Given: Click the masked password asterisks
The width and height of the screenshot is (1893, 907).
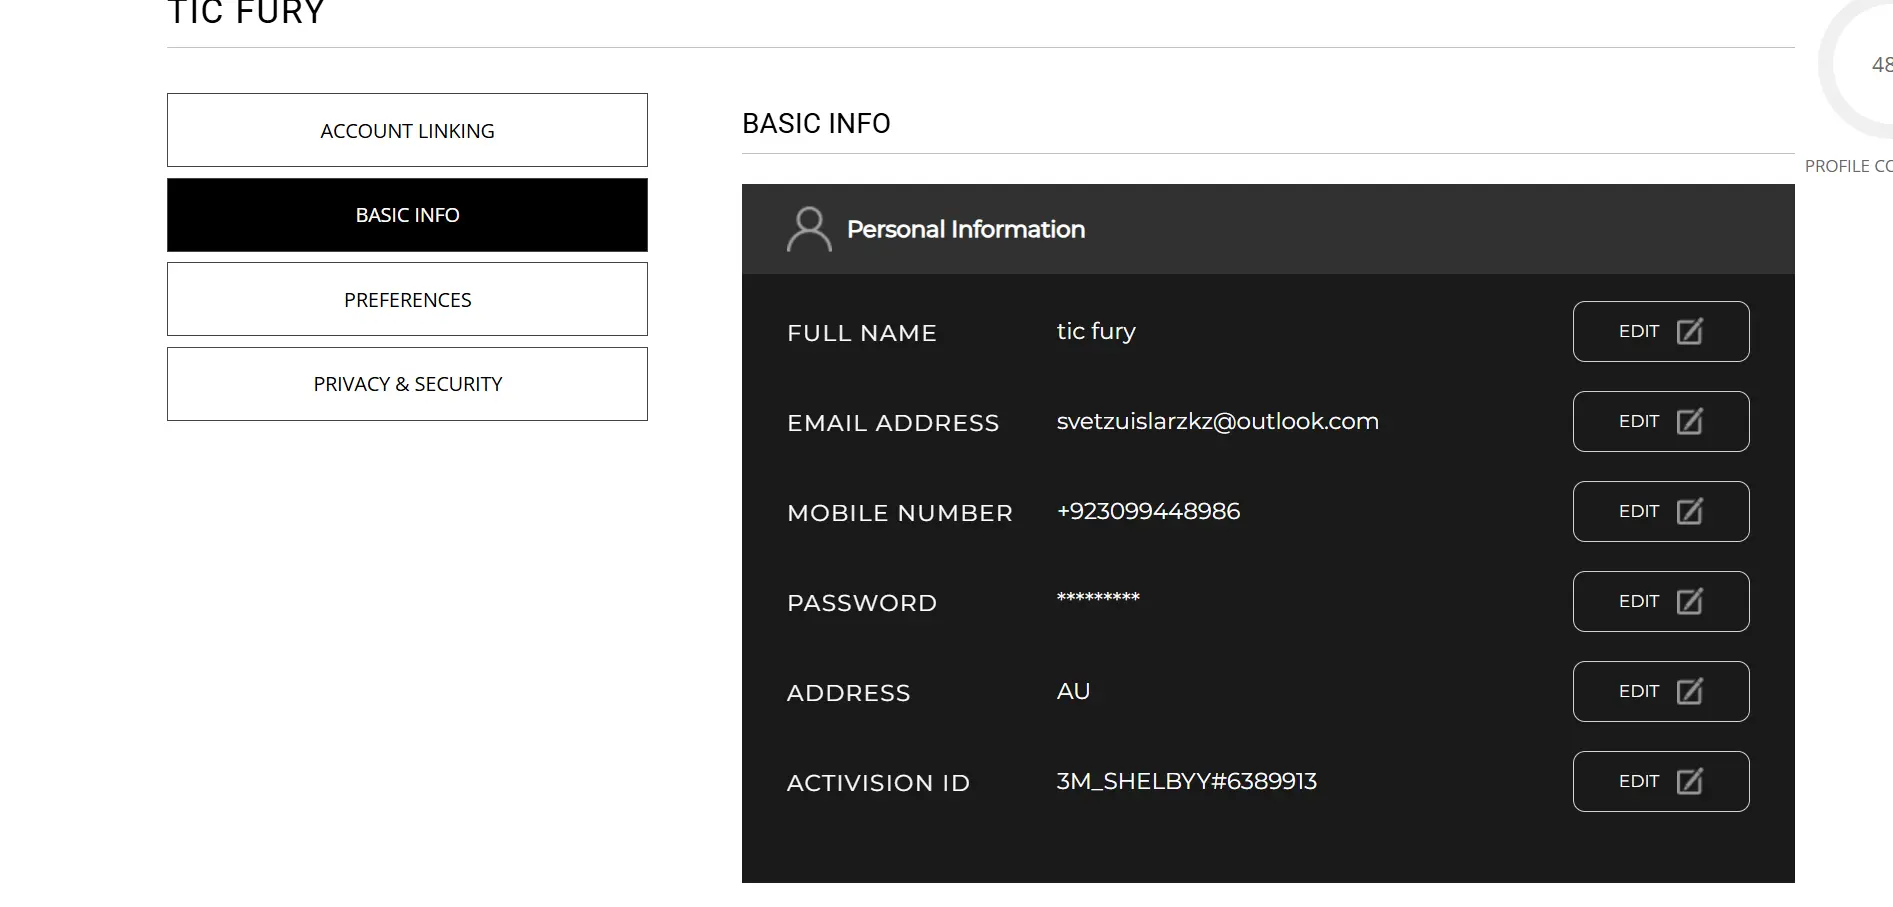Looking at the screenshot, I should point(1098,598).
